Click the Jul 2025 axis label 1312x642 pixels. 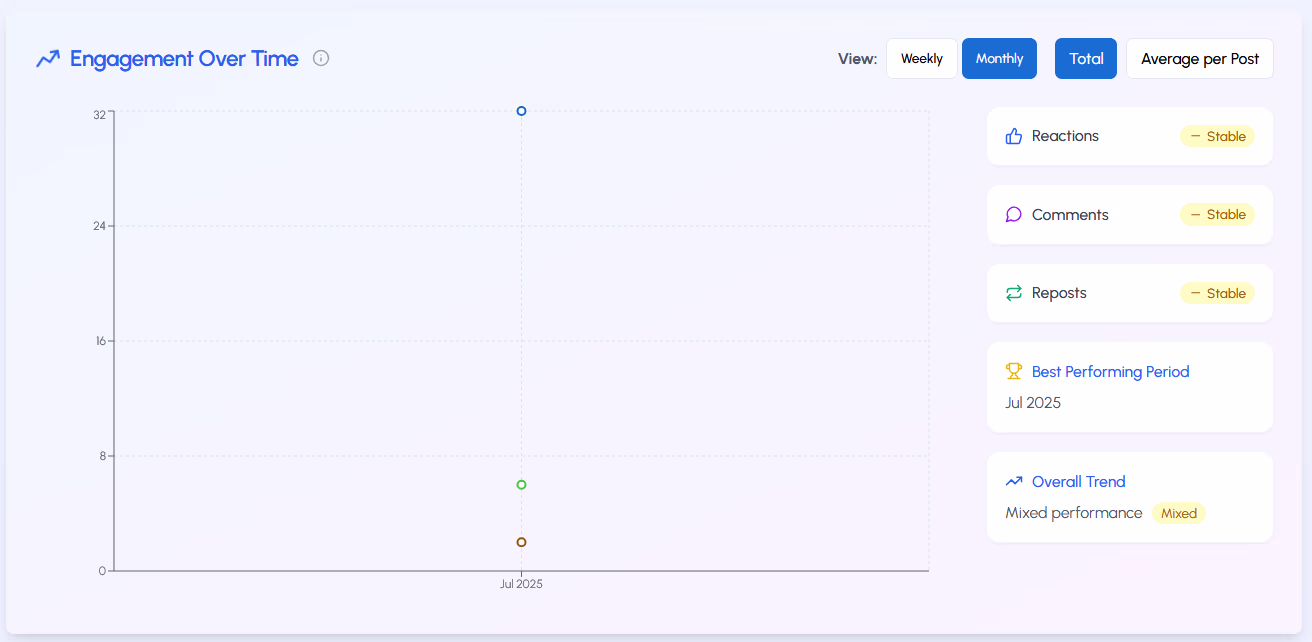[x=521, y=583]
